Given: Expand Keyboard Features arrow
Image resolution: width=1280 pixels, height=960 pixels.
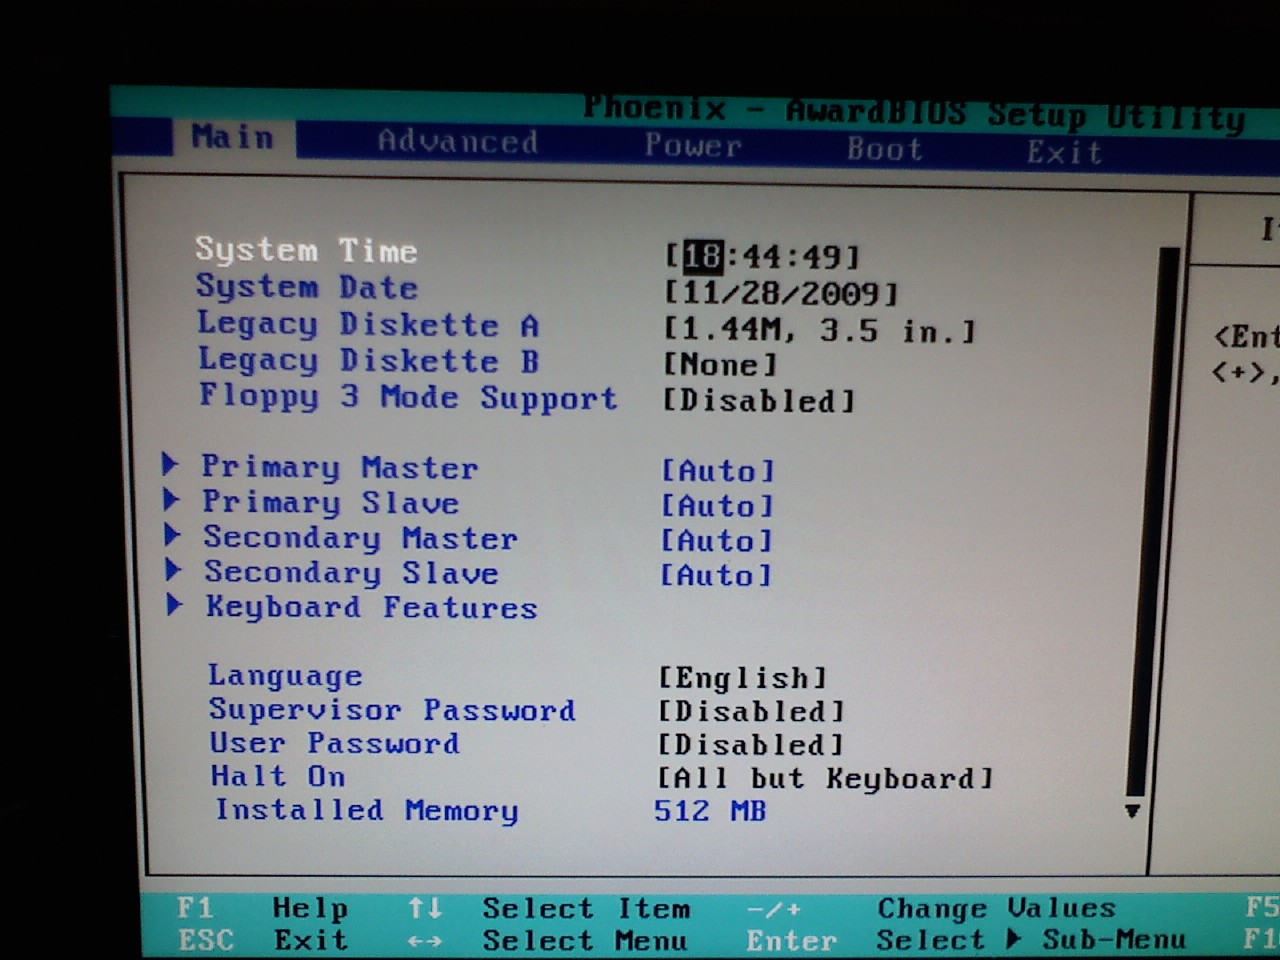Looking at the screenshot, I should (x=174, y=604).
